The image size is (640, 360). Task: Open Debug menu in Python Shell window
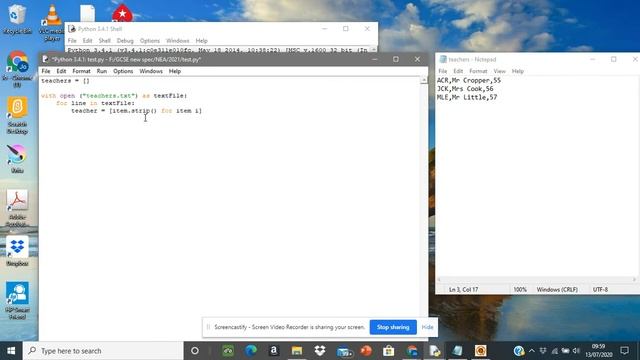pyautogui.click(x=125, y=41)
